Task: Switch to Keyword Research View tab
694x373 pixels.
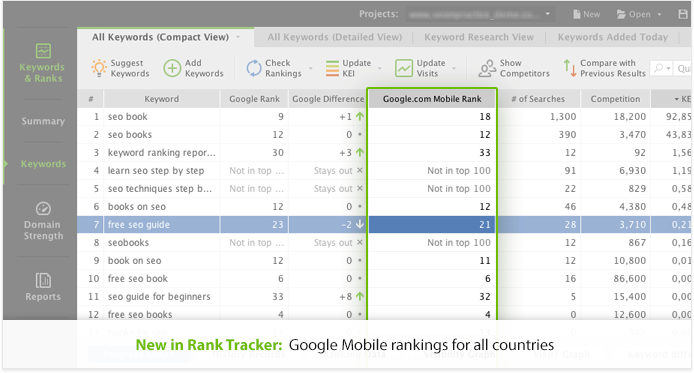Action: click(479, 37)
